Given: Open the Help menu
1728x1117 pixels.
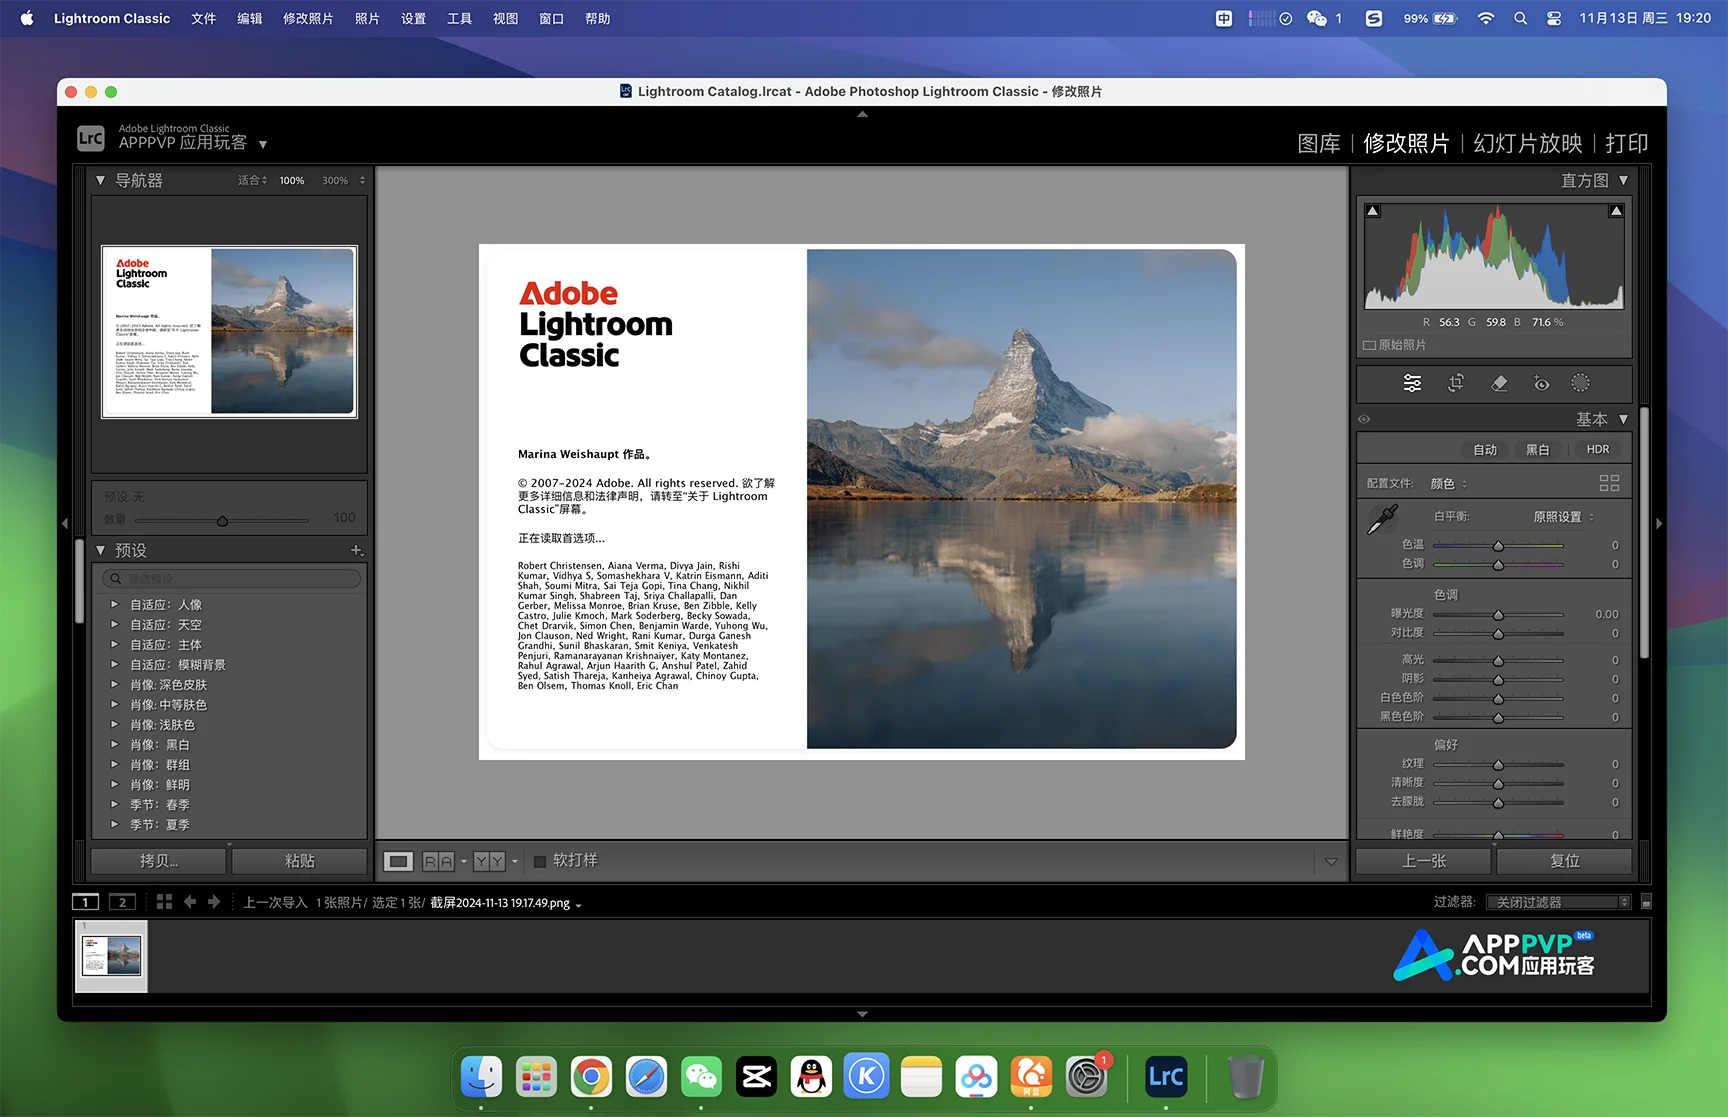Looking at the screenshot, I should coord(598,18).
